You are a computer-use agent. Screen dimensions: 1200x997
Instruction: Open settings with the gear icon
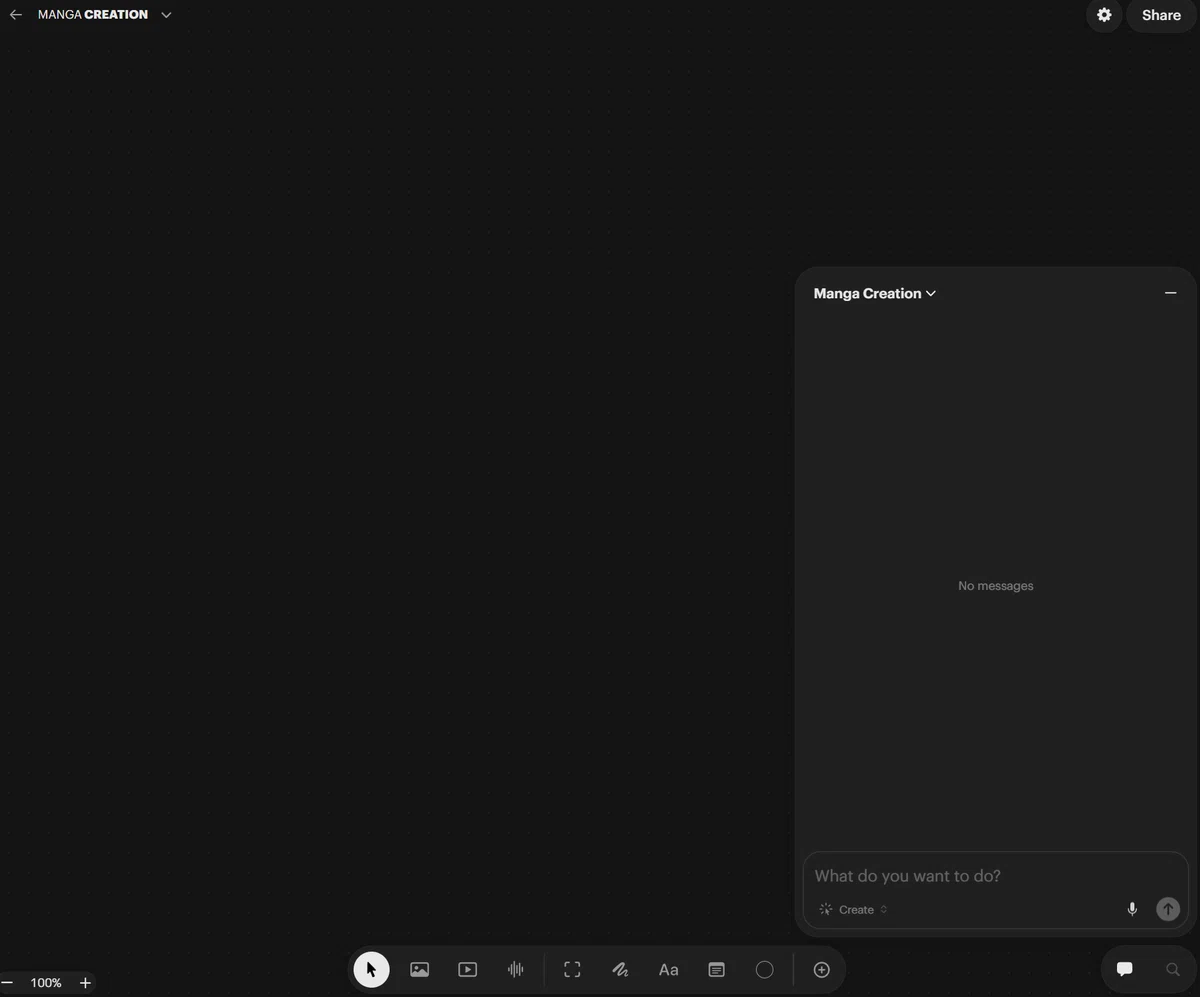tap(1104, 15)
